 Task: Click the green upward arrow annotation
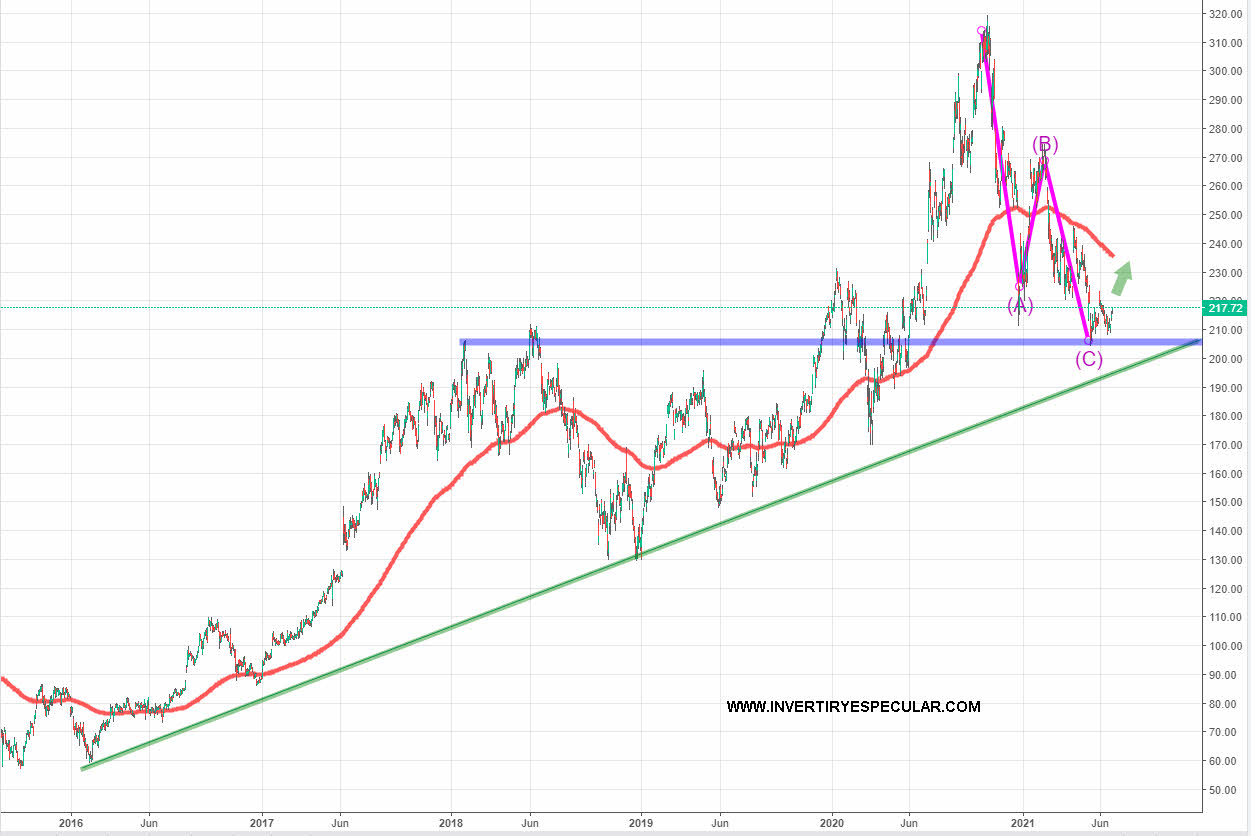click(x=1123, y=278)
